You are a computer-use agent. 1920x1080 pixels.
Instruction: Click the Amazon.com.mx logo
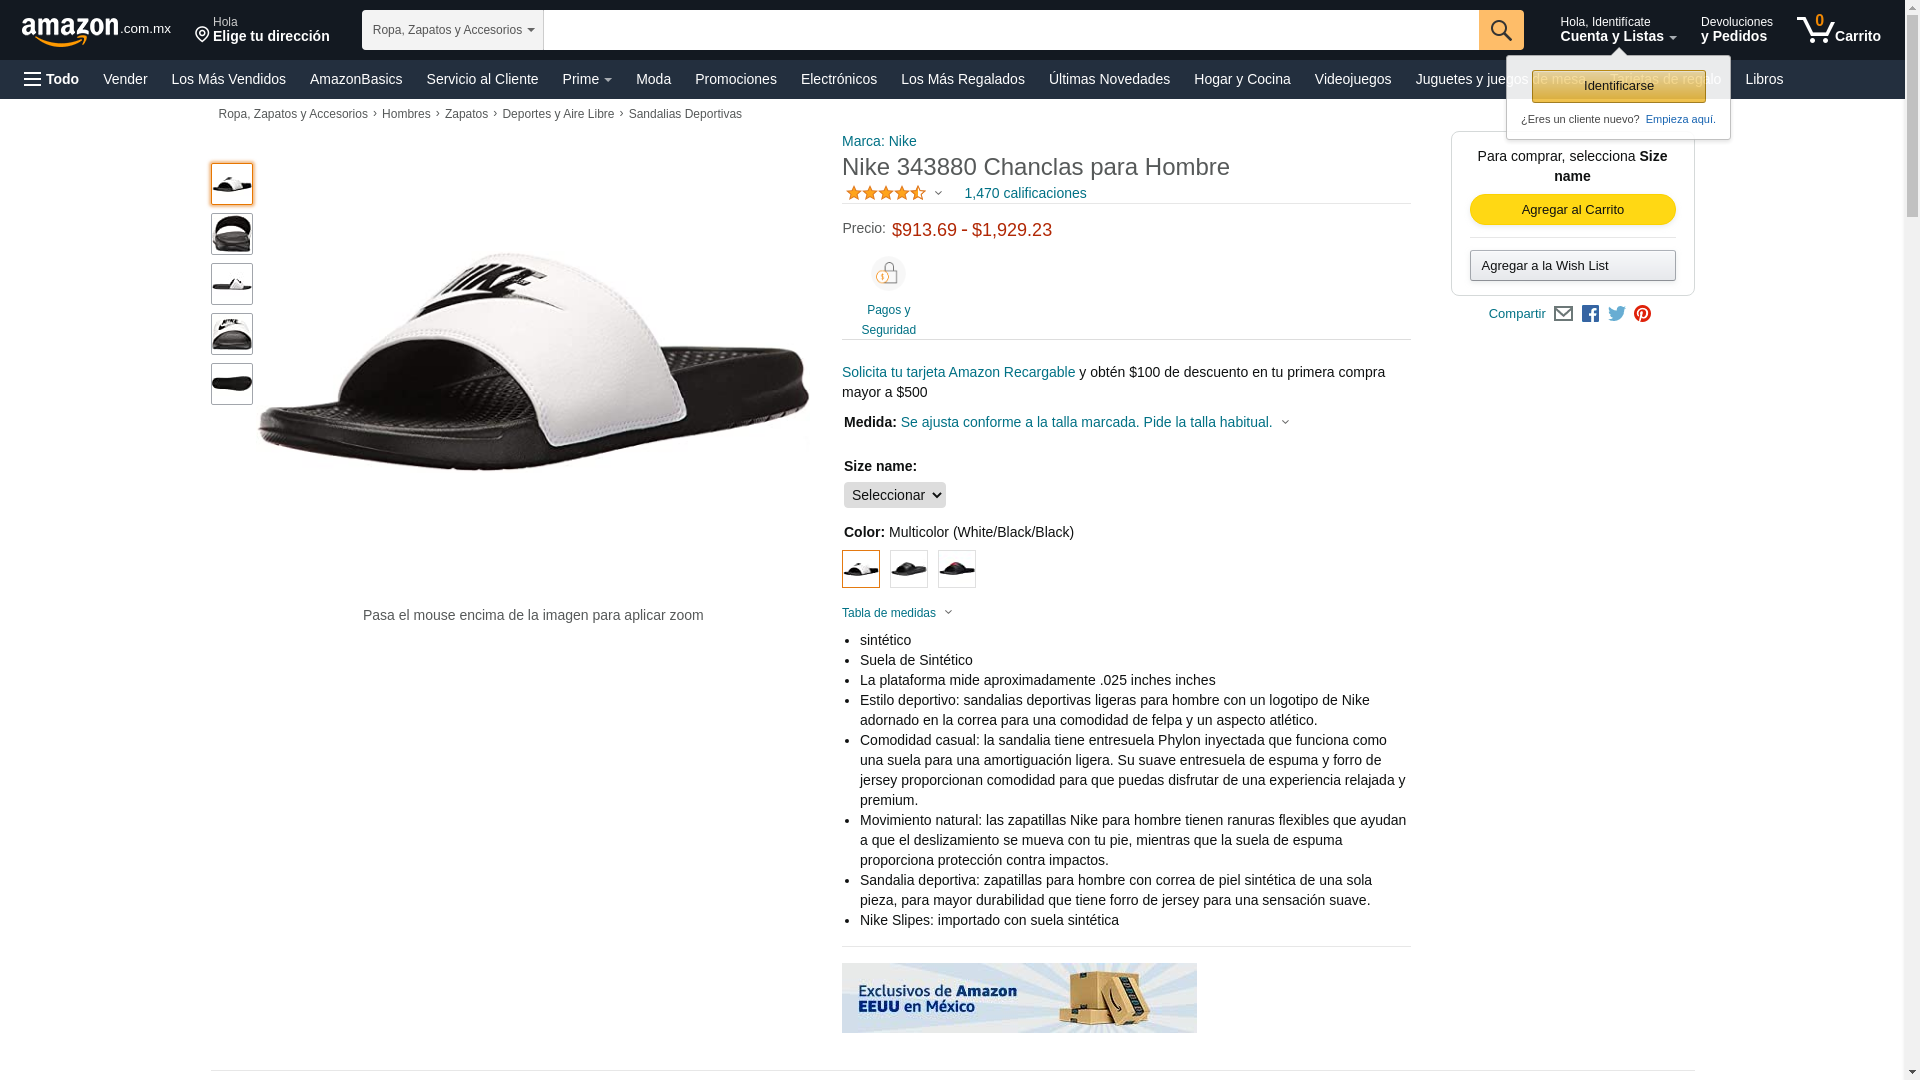(96, 31)
